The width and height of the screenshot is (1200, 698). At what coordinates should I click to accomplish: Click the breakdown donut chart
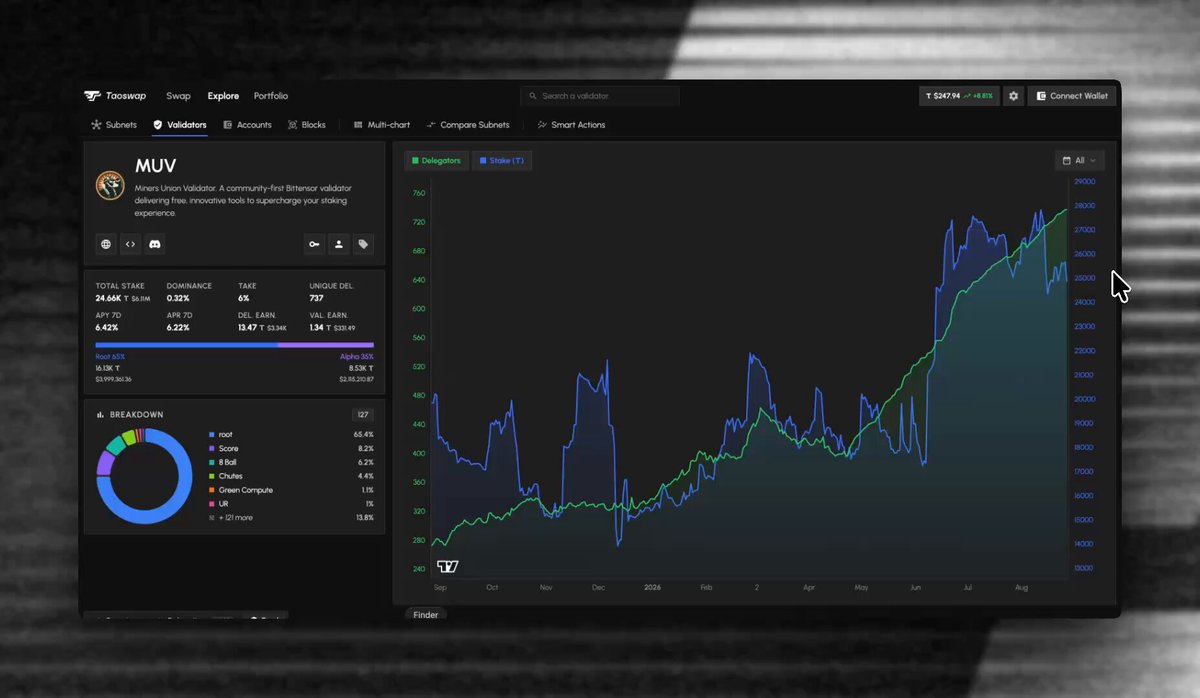(x=144, y=476)
